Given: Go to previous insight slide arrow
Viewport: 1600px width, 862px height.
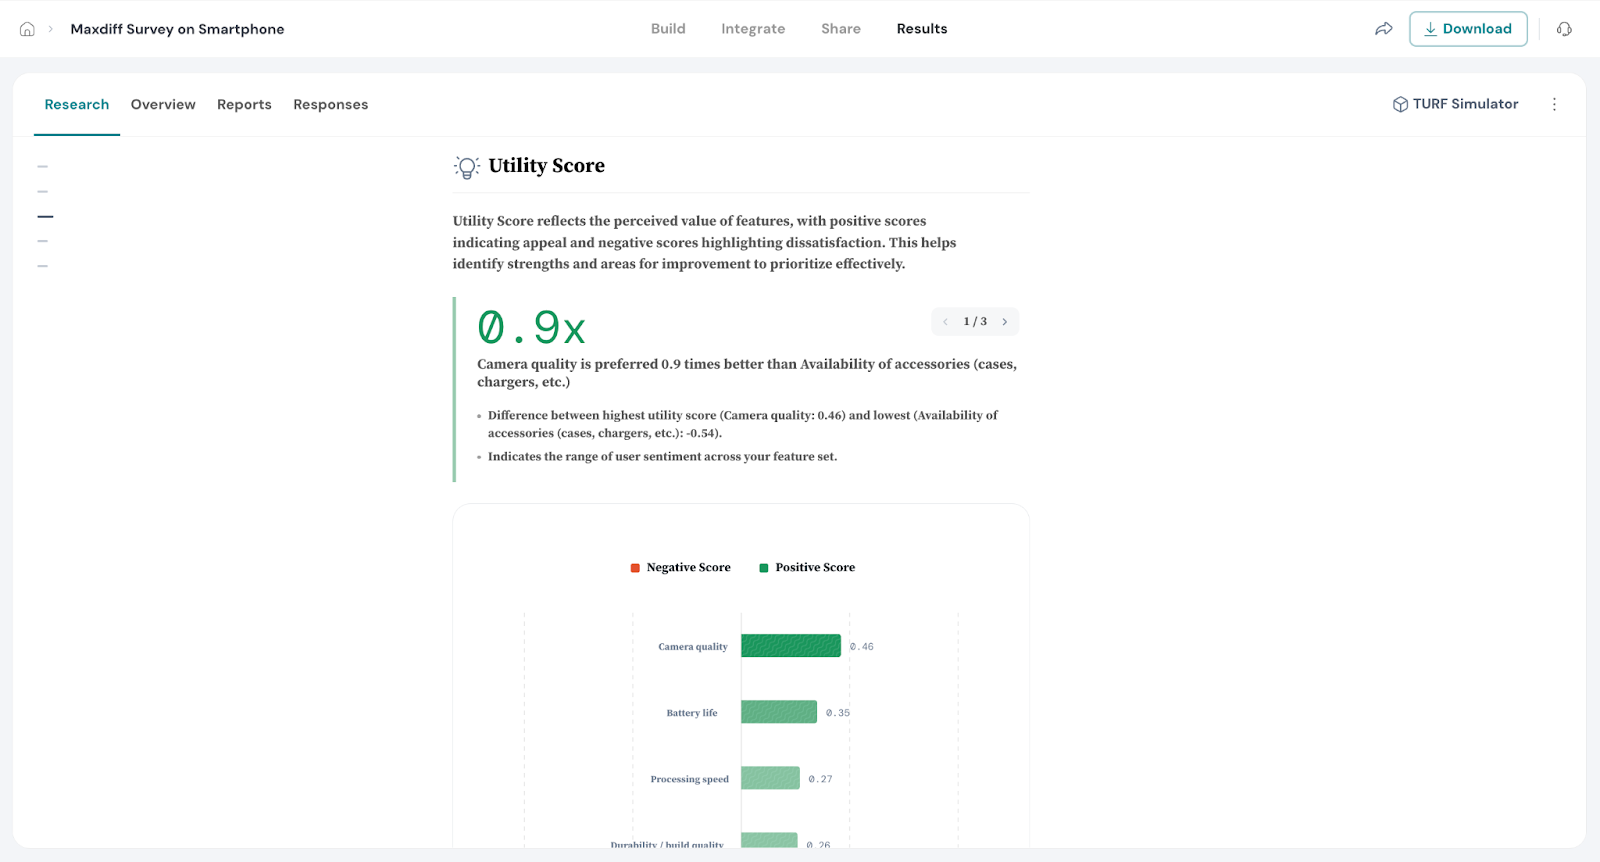Looking at the screenshot, I should 945,322.
